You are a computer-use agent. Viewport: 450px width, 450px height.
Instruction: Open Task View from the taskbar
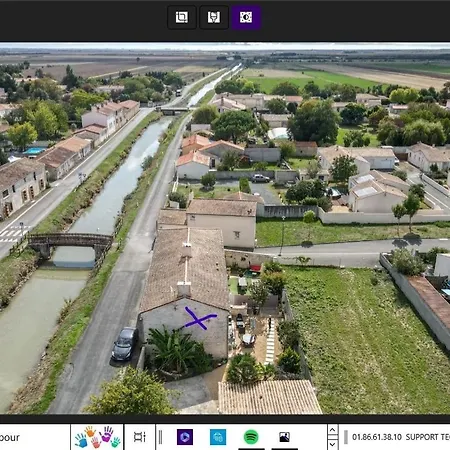click(x=139, y=437)
